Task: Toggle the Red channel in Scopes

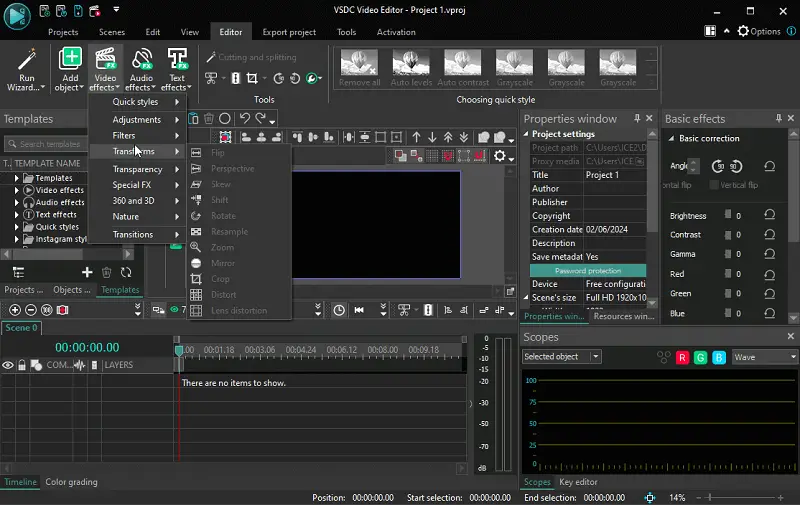Action: 682,358
